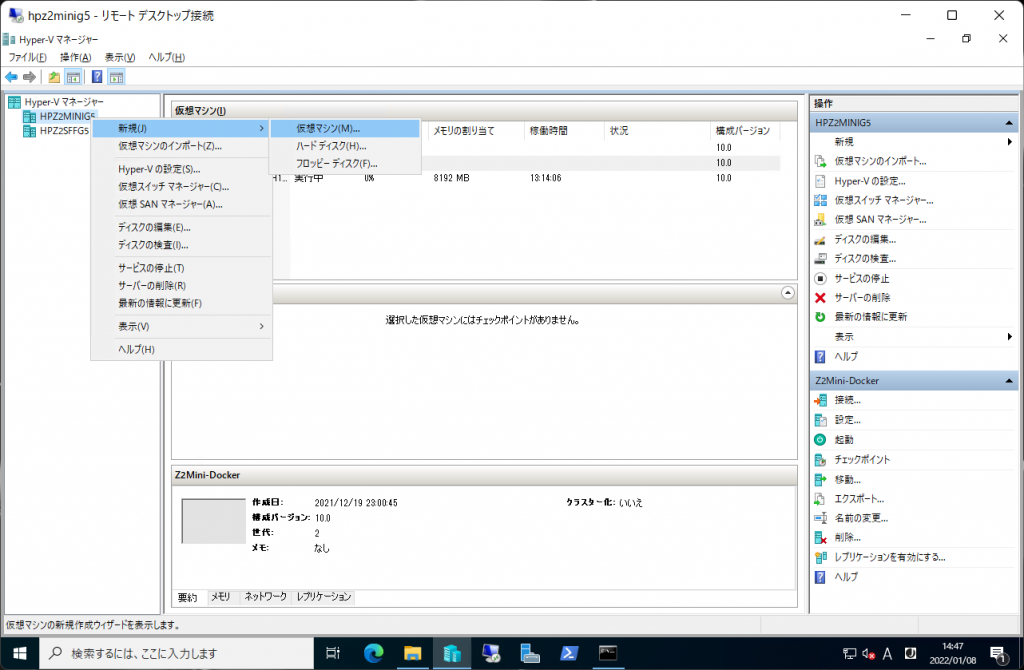1024x670 pixels.
Task: Click the muted volume tray icon
Action: coord(868,654)
